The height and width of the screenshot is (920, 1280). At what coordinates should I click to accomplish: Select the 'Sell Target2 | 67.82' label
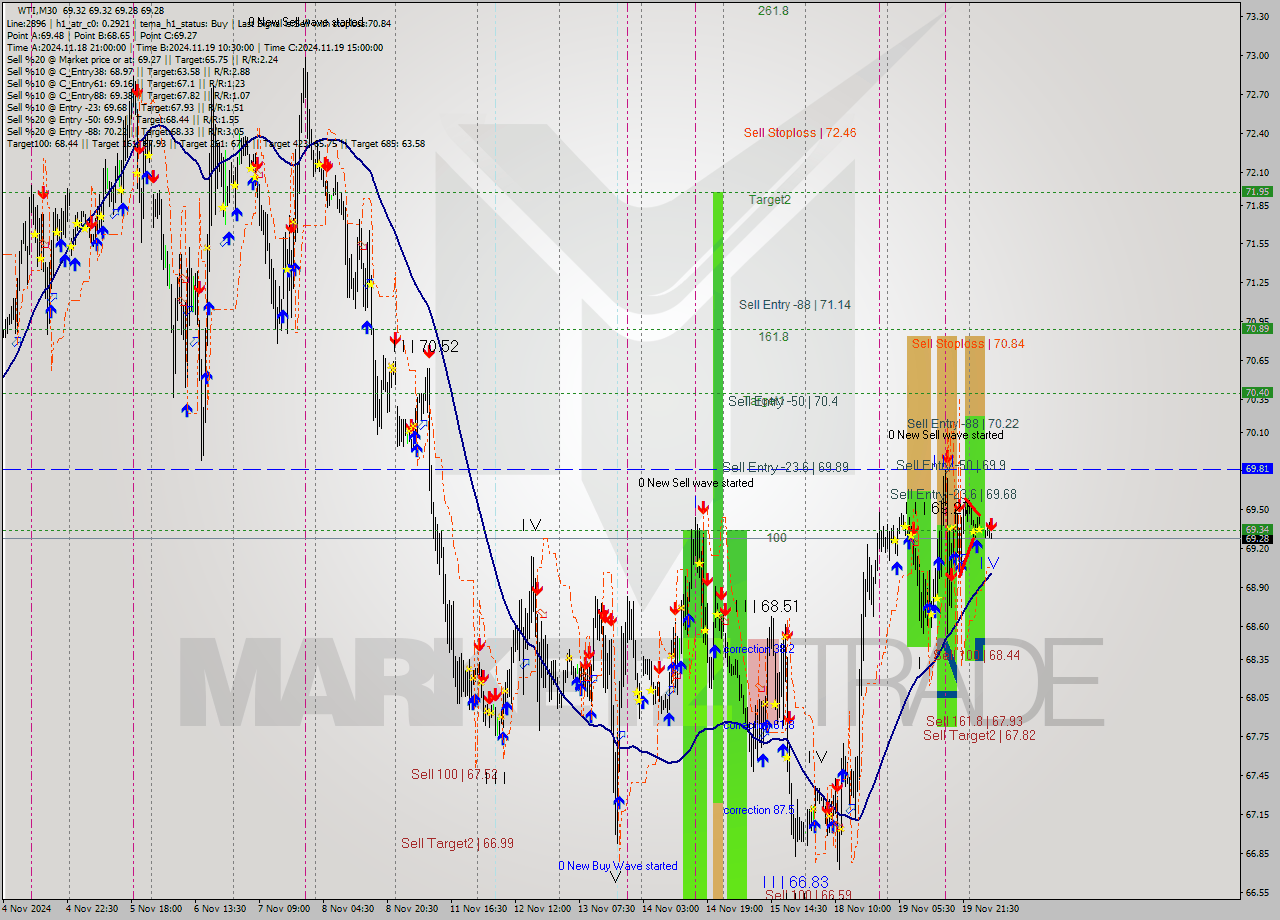(x=979, y=735)
